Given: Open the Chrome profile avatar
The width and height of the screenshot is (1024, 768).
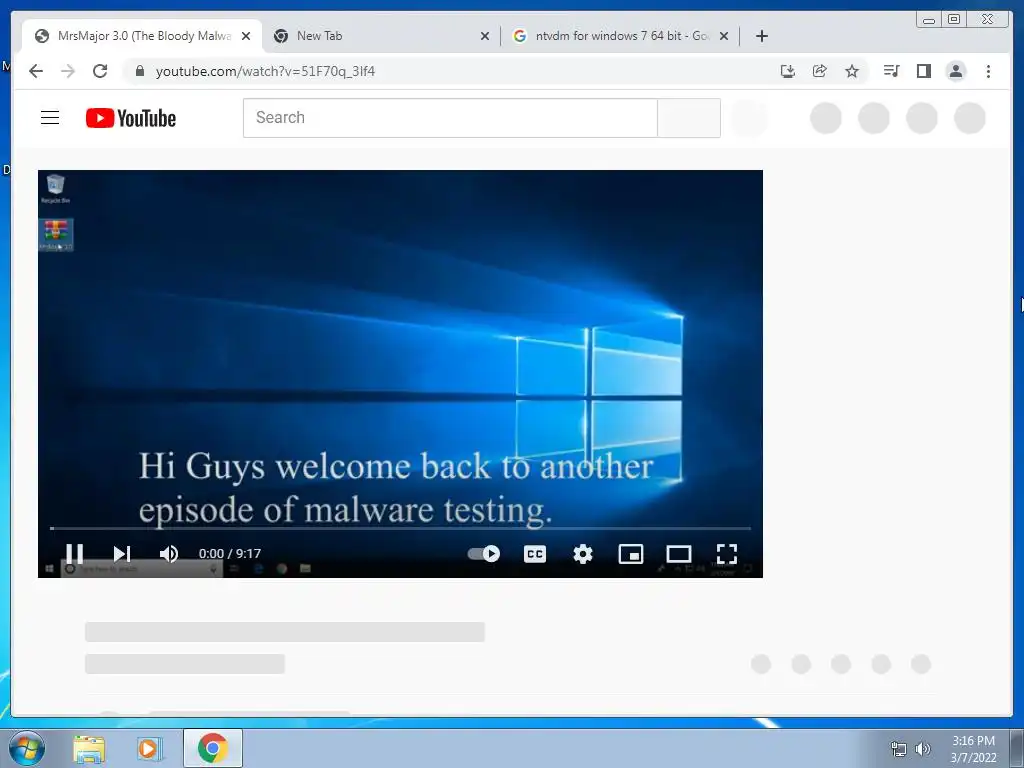Looking at the screenshot, I should 955,71.
